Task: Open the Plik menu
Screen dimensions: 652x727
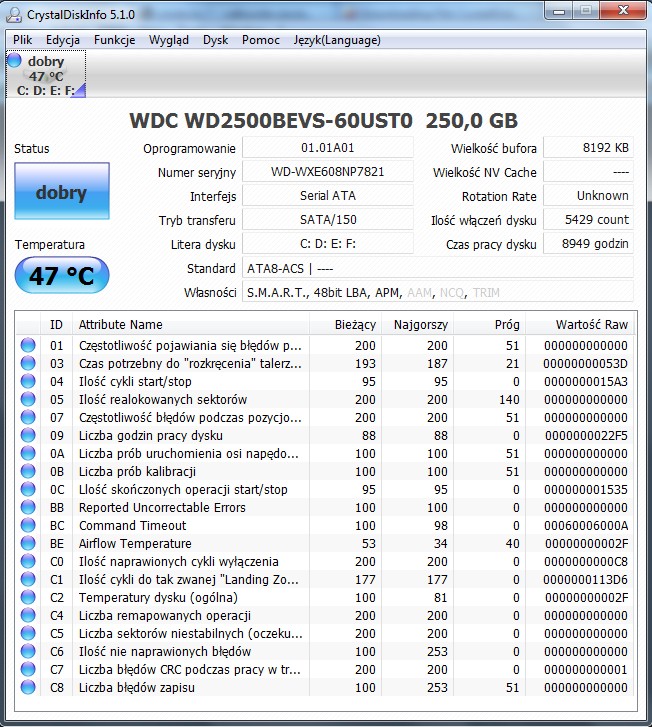Action: pos(23,40)
